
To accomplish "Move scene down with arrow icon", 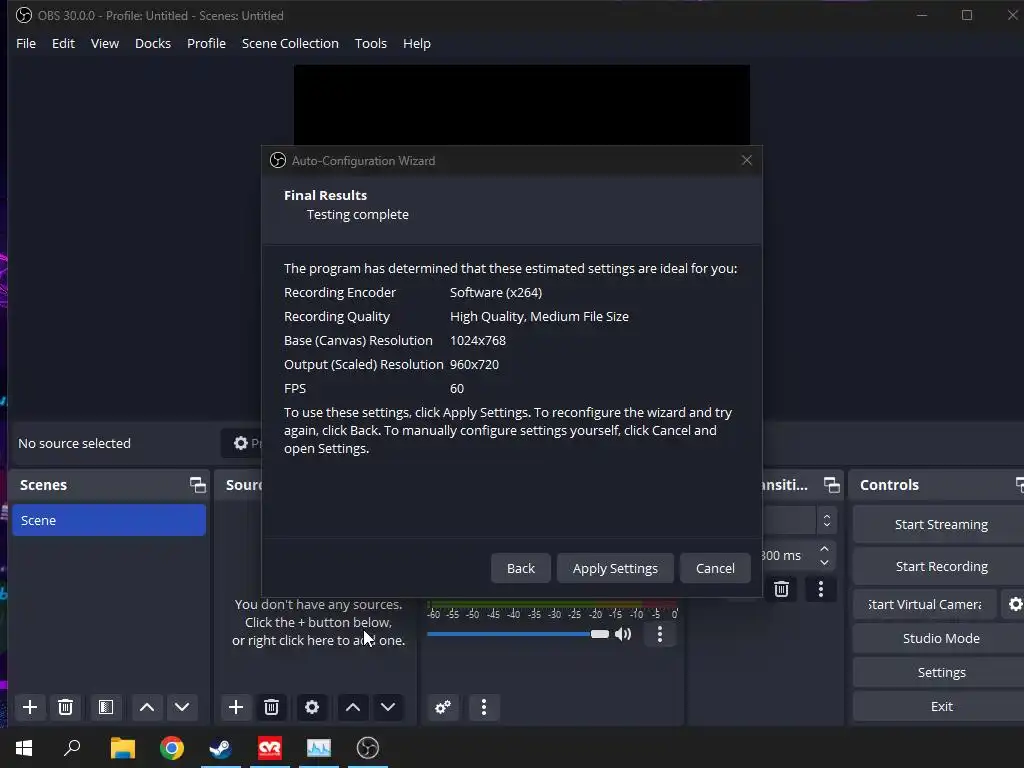I will (x=182, y=707).
